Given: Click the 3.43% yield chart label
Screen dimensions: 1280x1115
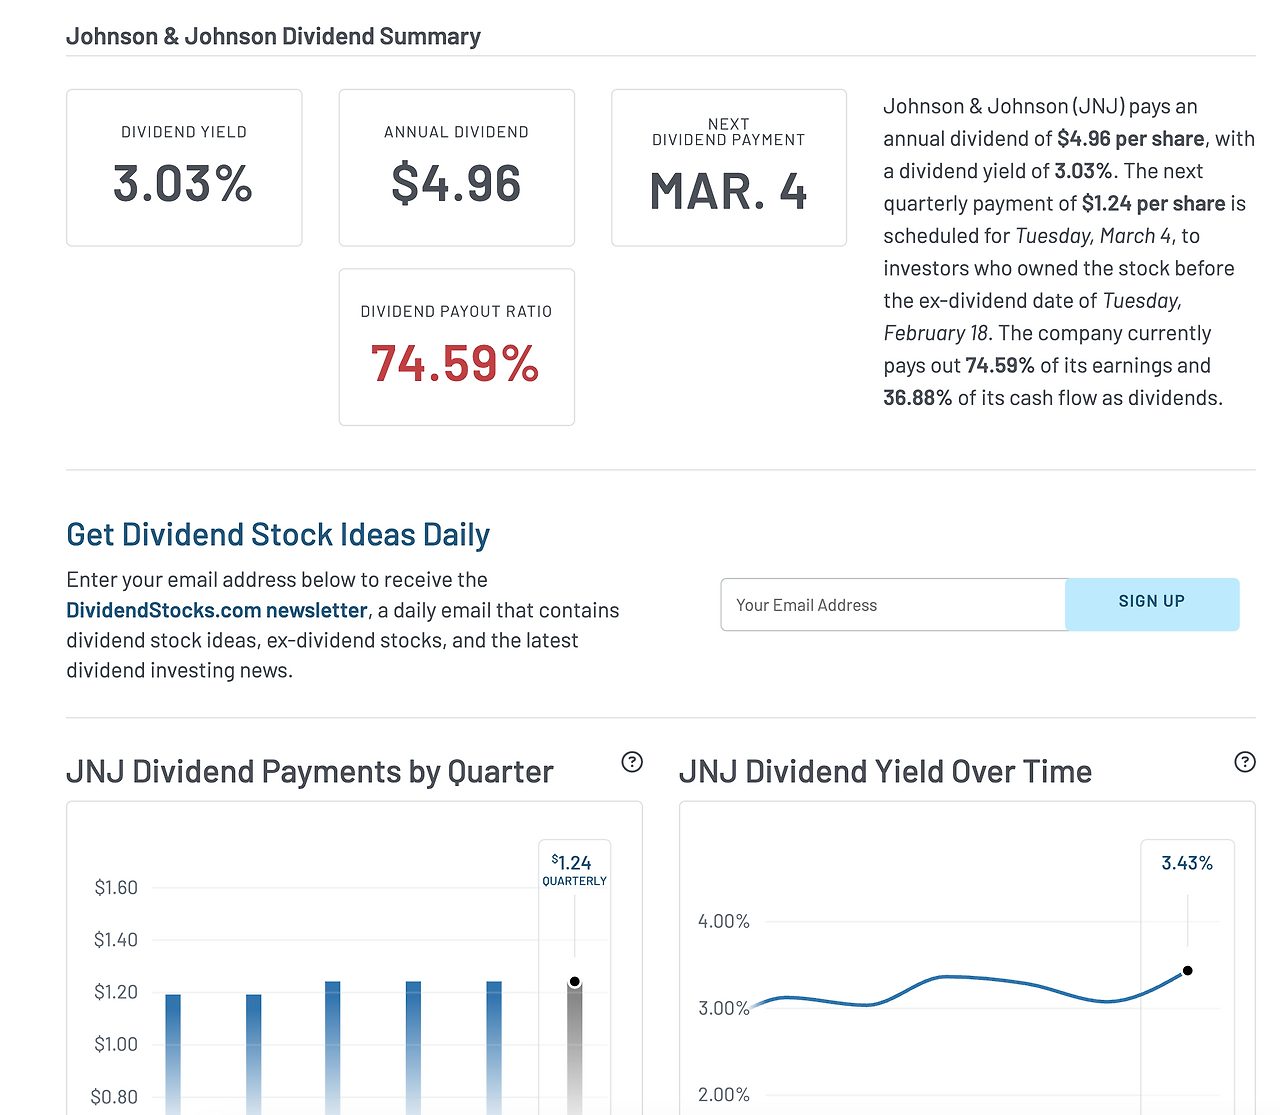Looking at the screenshot, I should pos(1187,863).
